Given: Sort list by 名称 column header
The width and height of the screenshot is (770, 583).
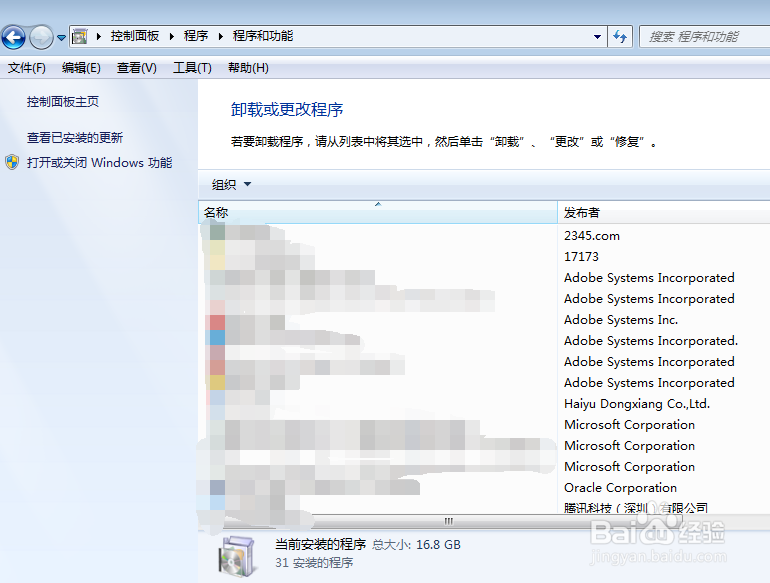Looking at the screenshot, I should [378, 212].
